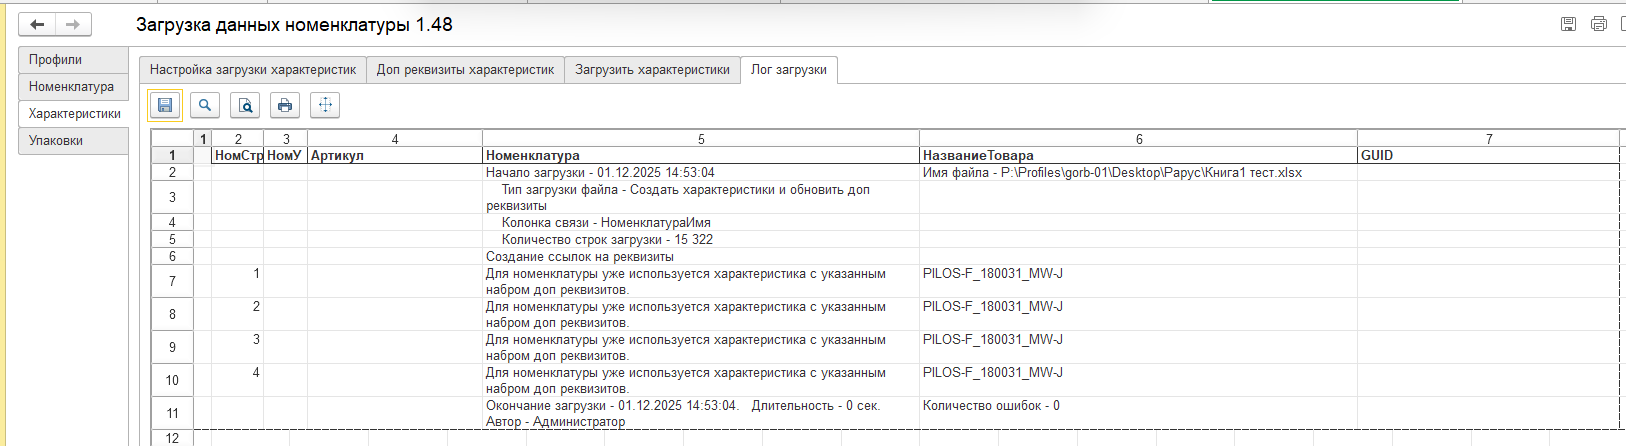
Task: Open print preview of the log
Action: pos(245,105)
